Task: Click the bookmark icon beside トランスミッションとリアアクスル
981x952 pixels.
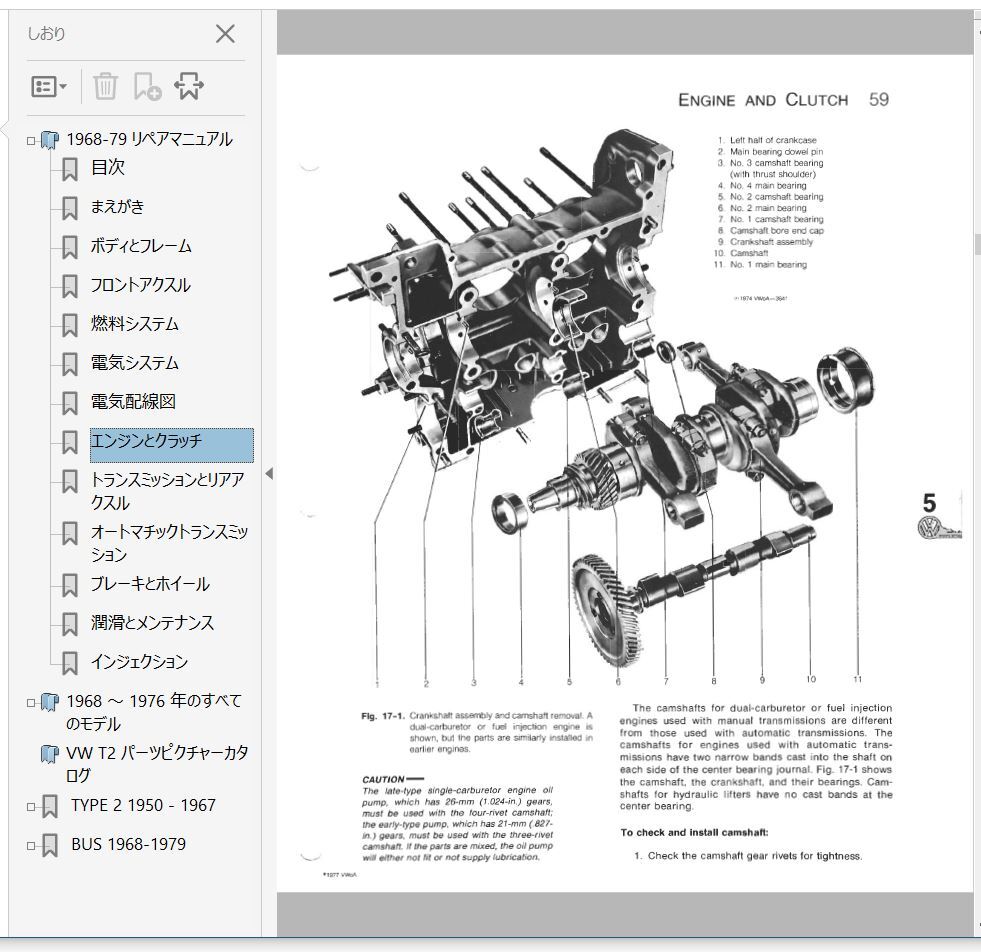Action: [x=69, y=482]
